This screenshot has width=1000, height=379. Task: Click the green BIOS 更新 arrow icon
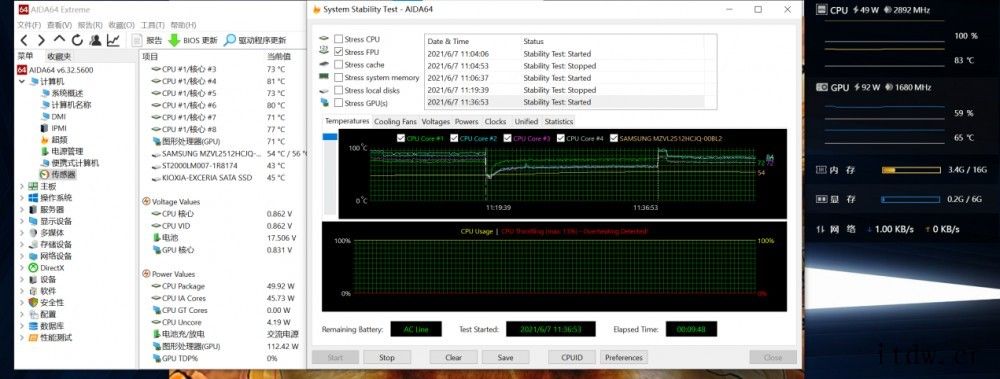pyautogui.click(x=174, y=40)
